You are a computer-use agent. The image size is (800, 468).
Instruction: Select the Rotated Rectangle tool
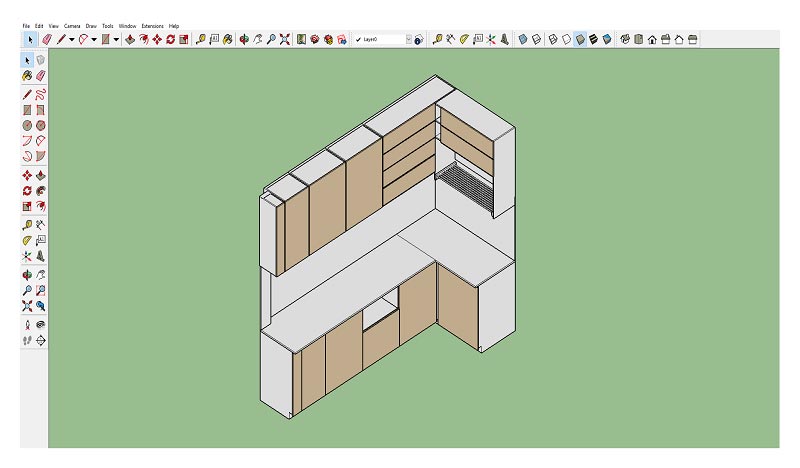(41, 110)
